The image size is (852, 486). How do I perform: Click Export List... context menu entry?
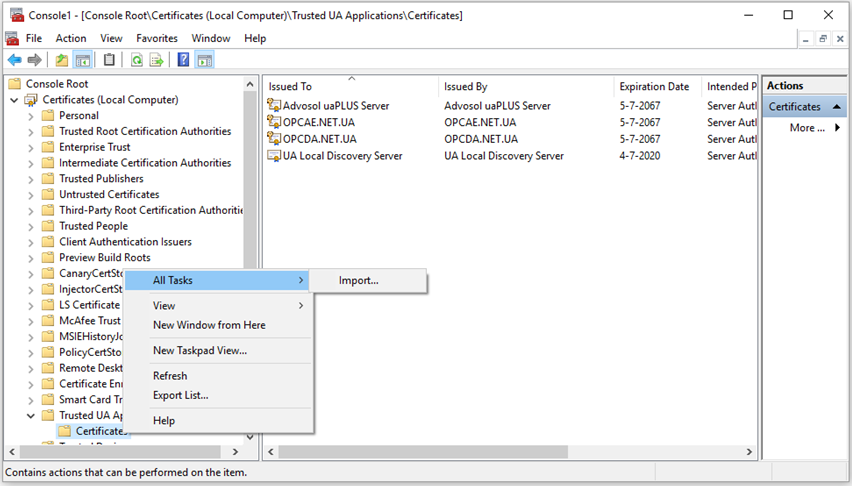pos(180,395)
